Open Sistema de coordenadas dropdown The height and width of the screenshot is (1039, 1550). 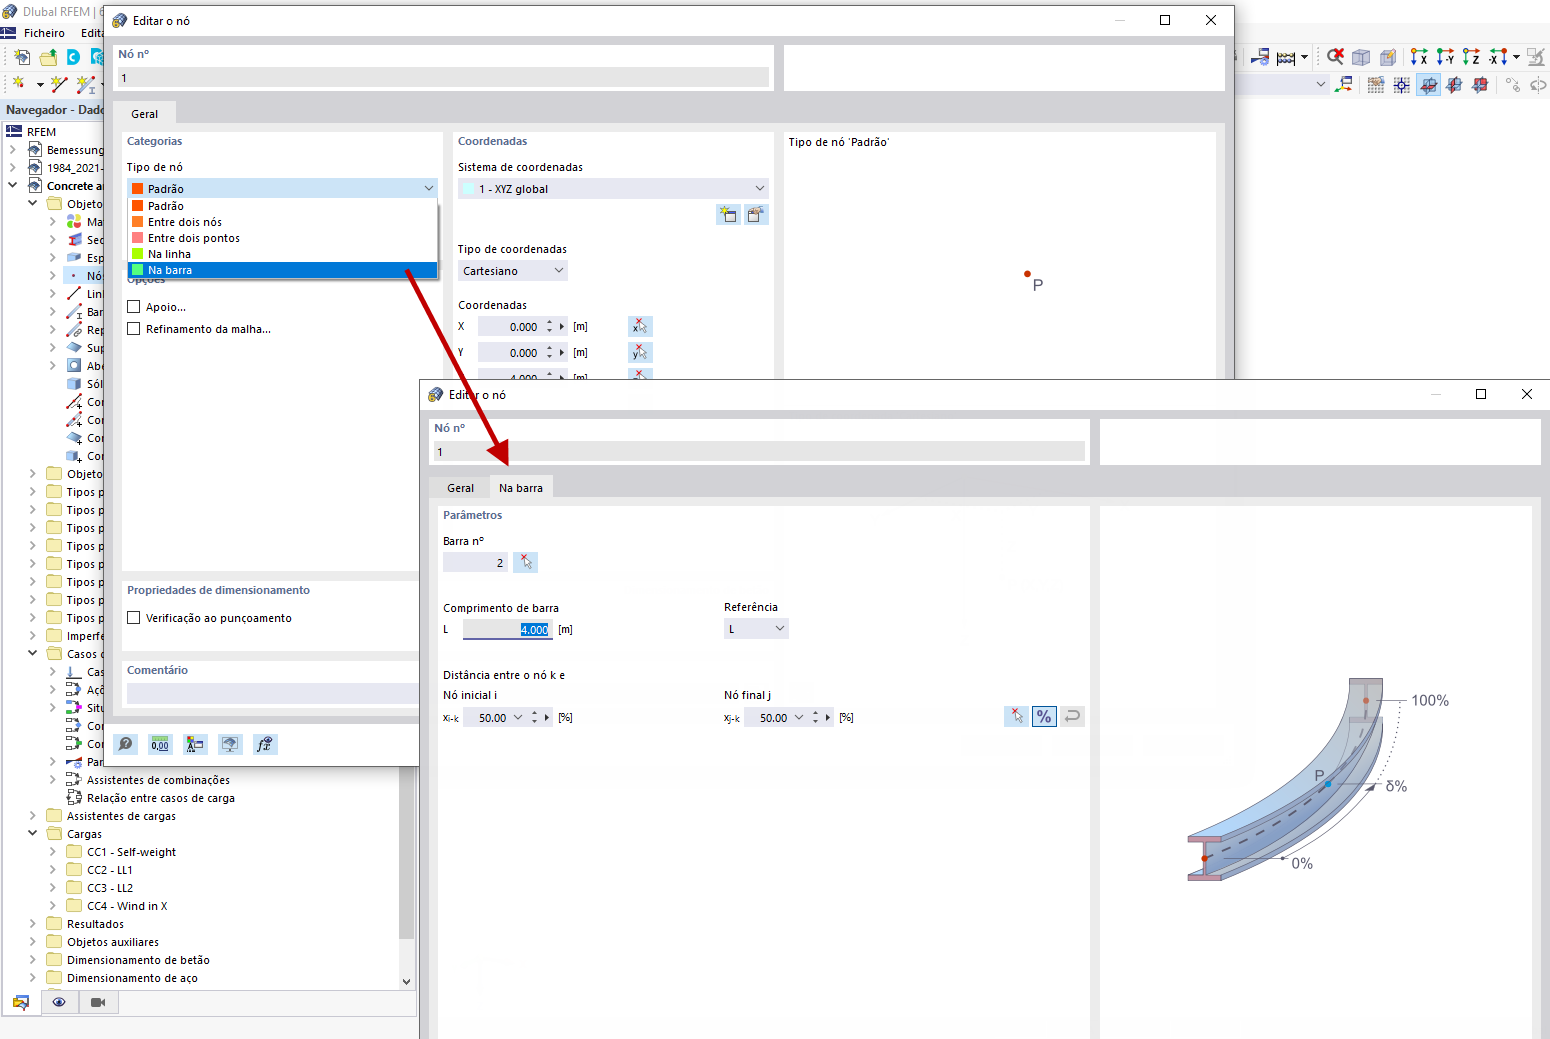pyautogui.click(x=614, y=188)
